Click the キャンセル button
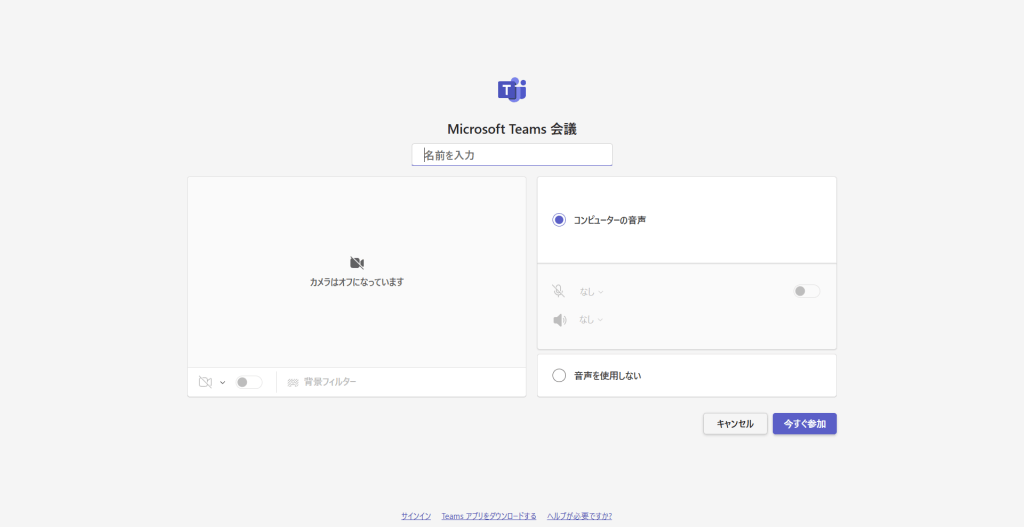The width and height of the screenshot is (1024, 527). tap(735, 424)
